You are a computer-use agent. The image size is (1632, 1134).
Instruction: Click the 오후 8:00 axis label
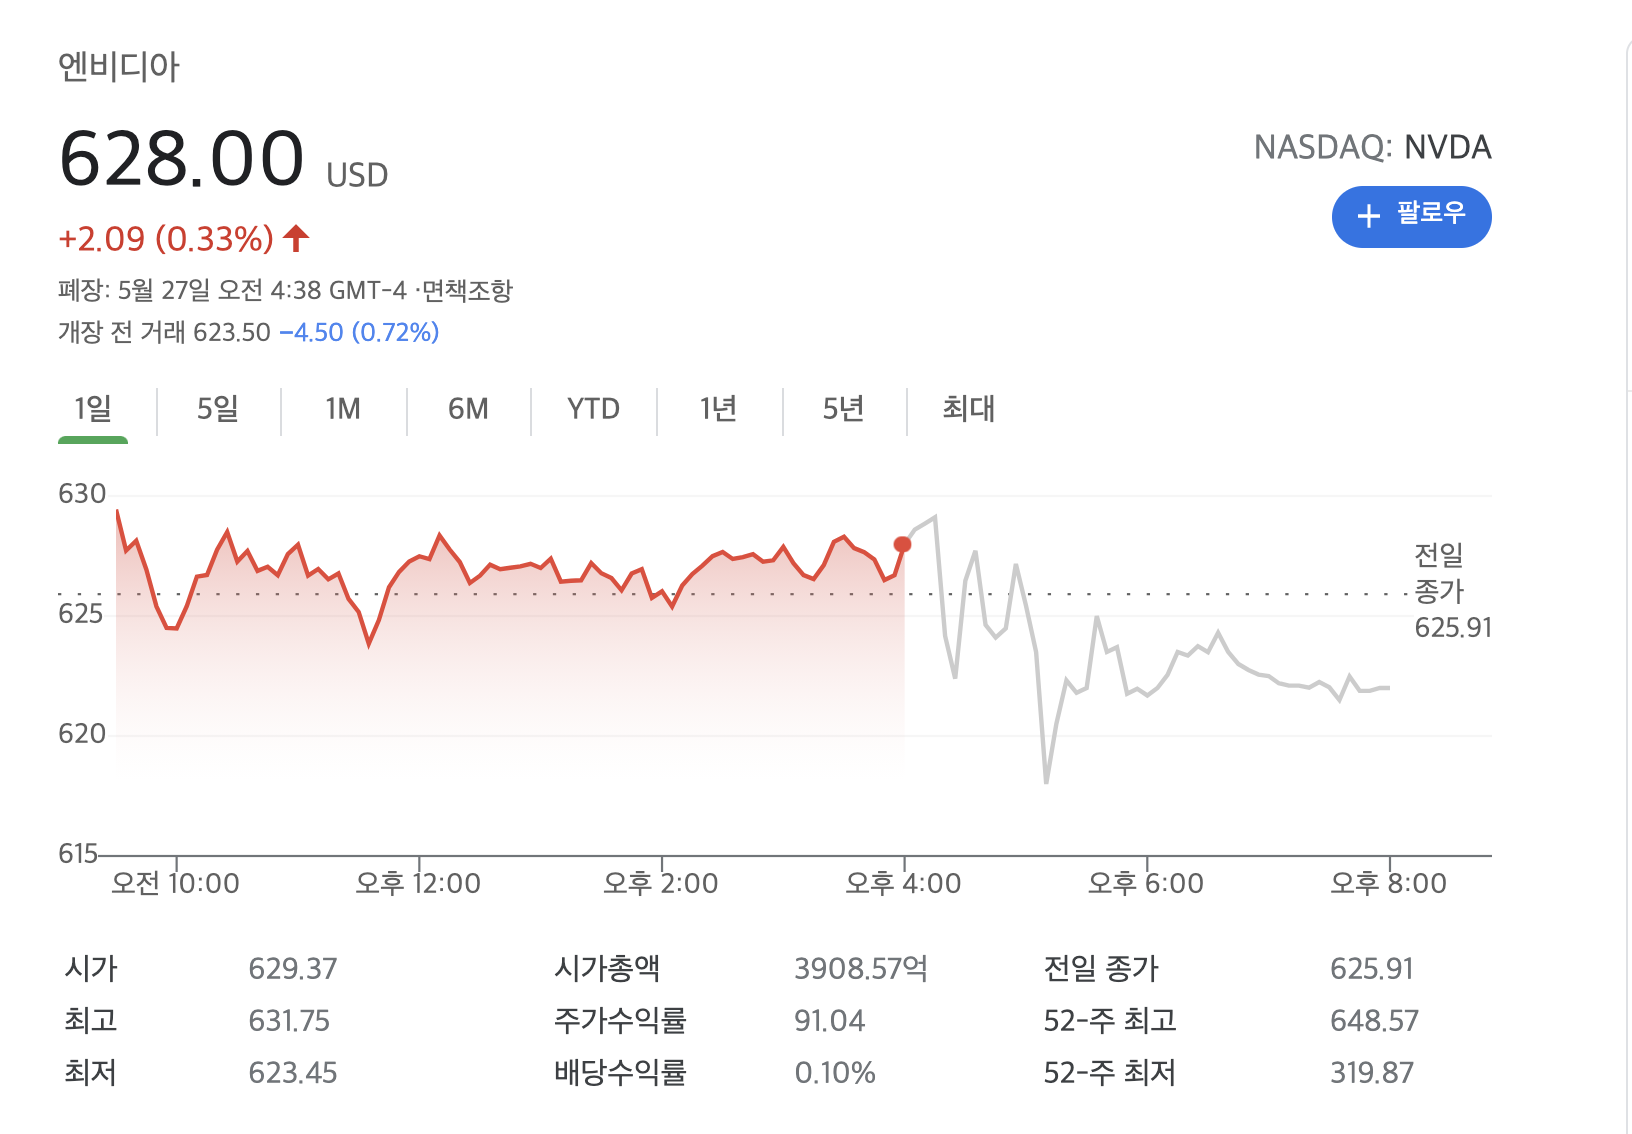click(1388, 883)
